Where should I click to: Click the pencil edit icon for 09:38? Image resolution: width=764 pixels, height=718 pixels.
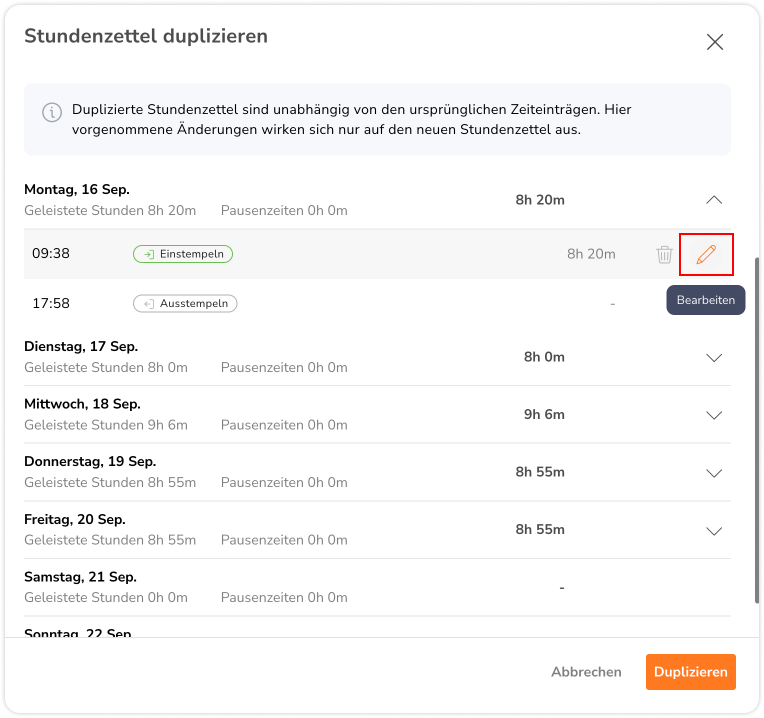coord(706,254)
